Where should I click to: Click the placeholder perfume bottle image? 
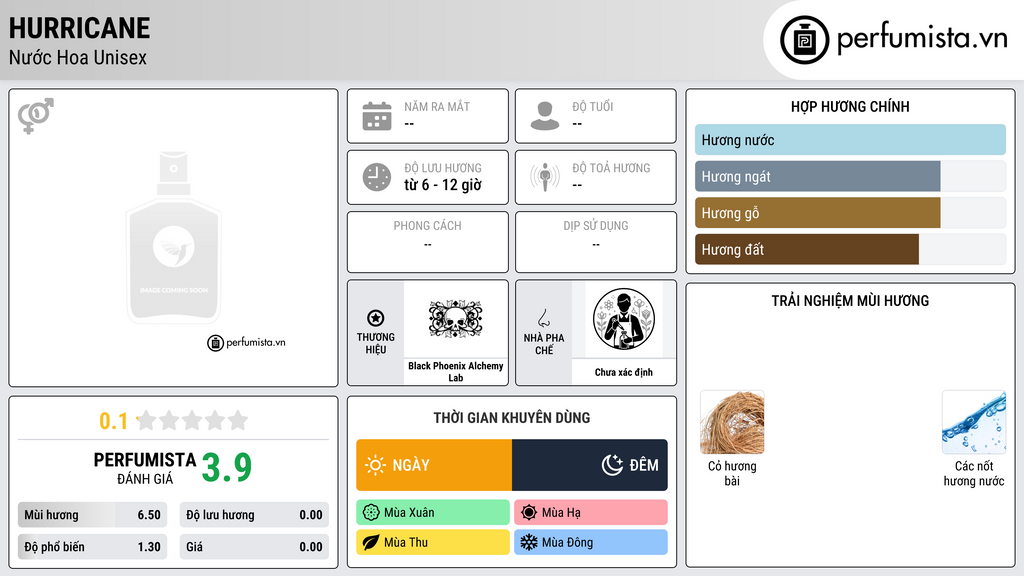tap(174, 238)
